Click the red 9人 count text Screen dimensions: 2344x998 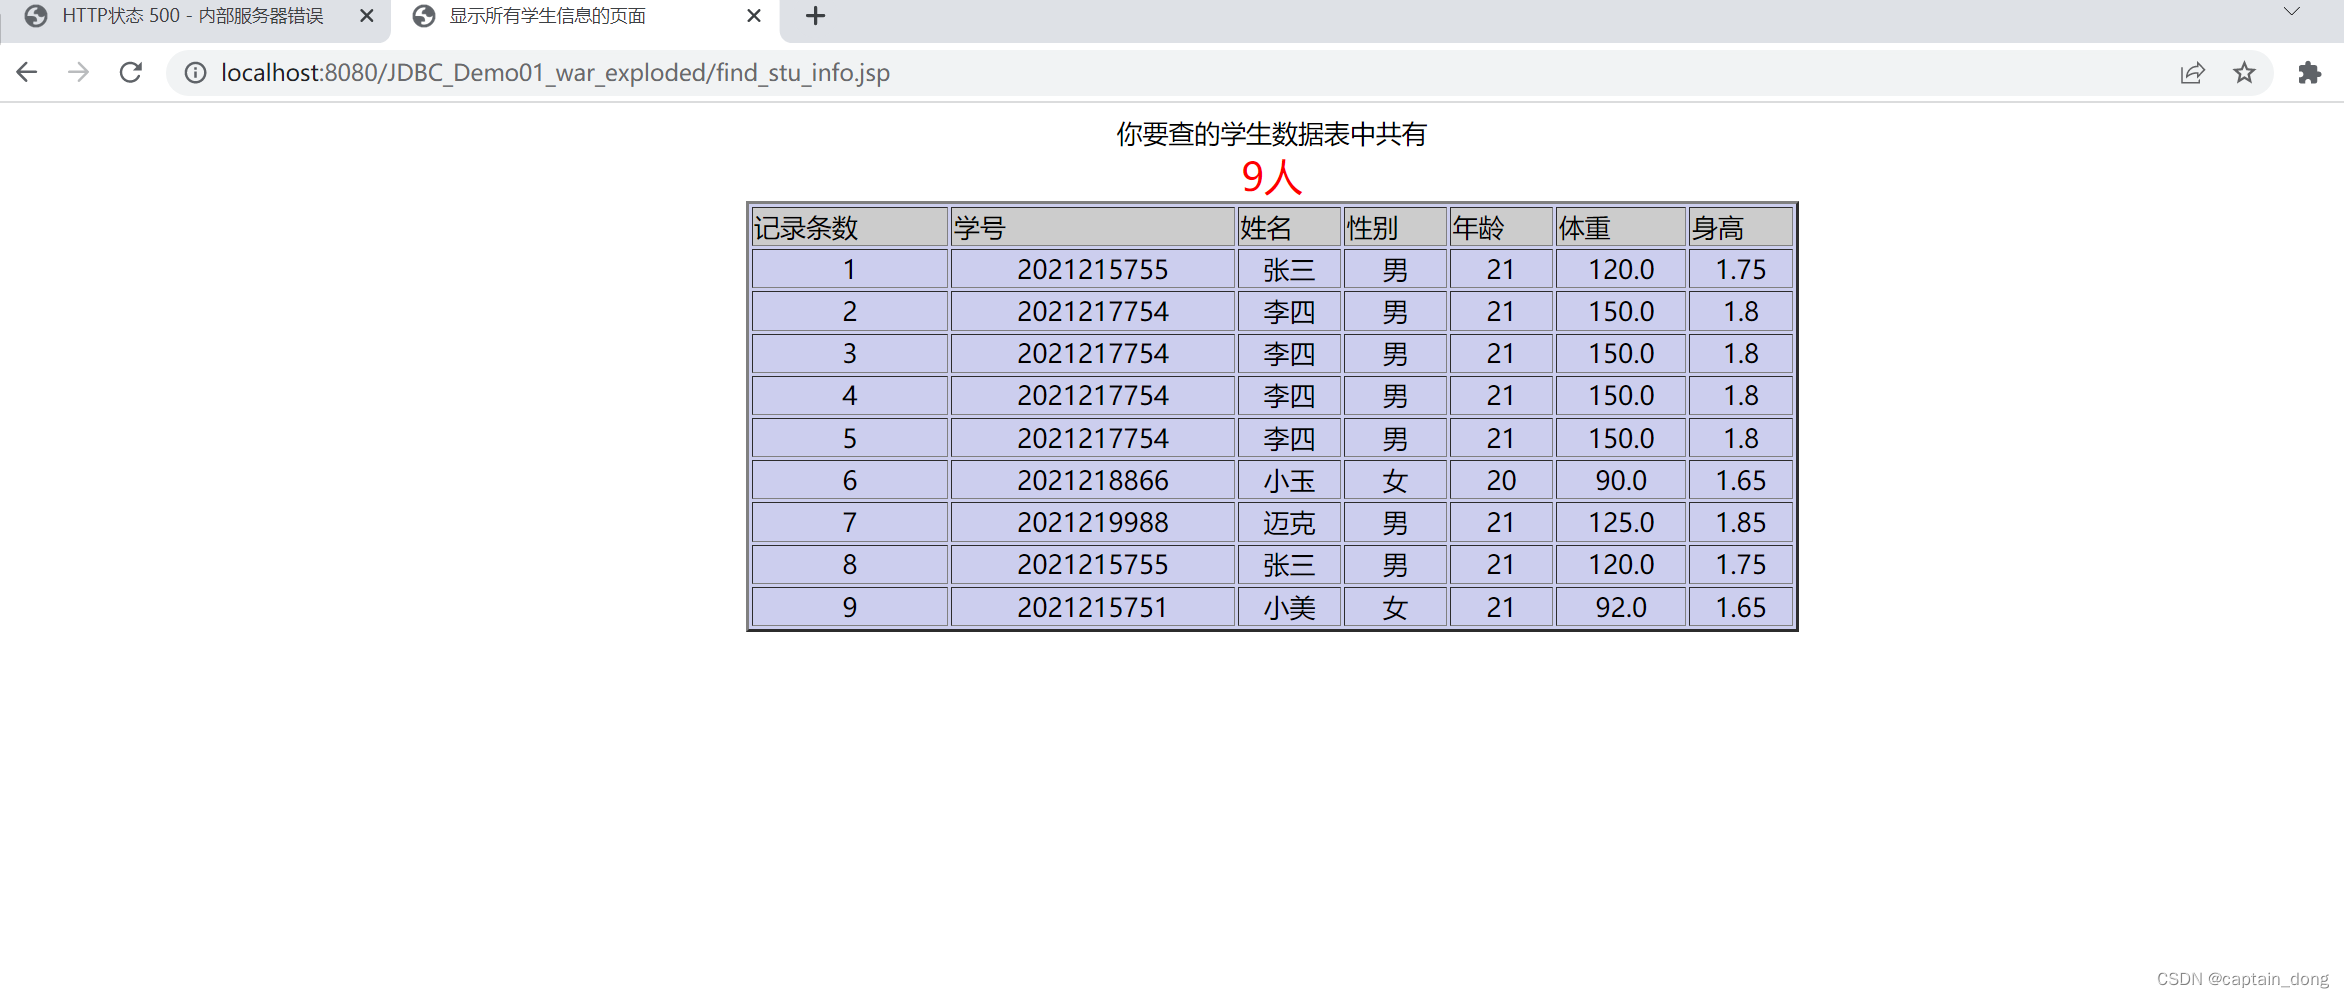point(1272,177)
